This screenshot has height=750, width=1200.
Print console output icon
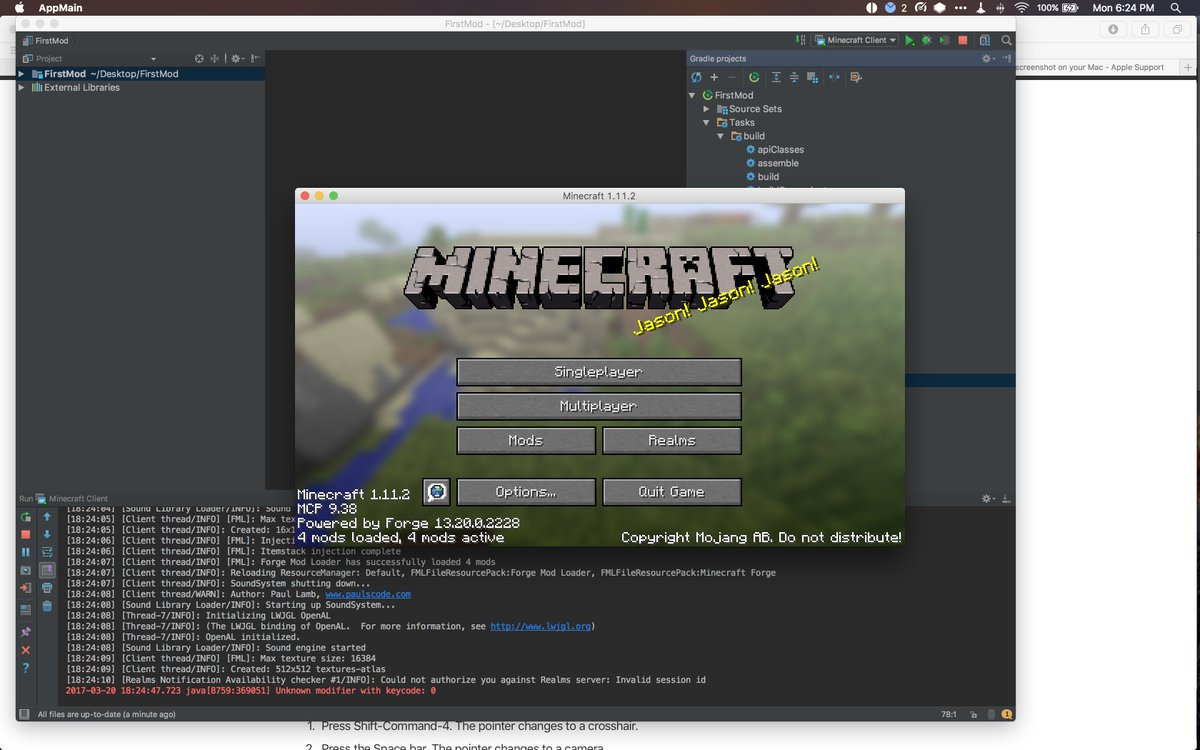point(47,588)
